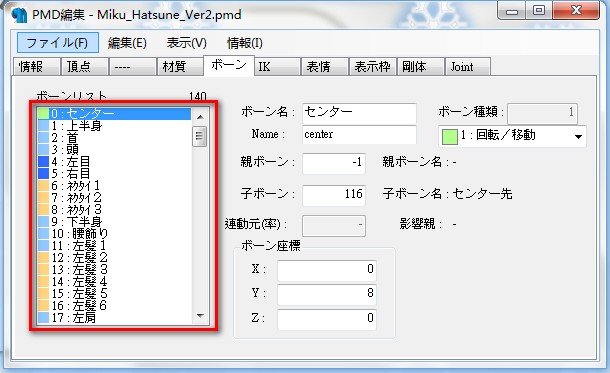610x373 pixels.
Task: Select bone 0 : センター in list
Action: 114,114
